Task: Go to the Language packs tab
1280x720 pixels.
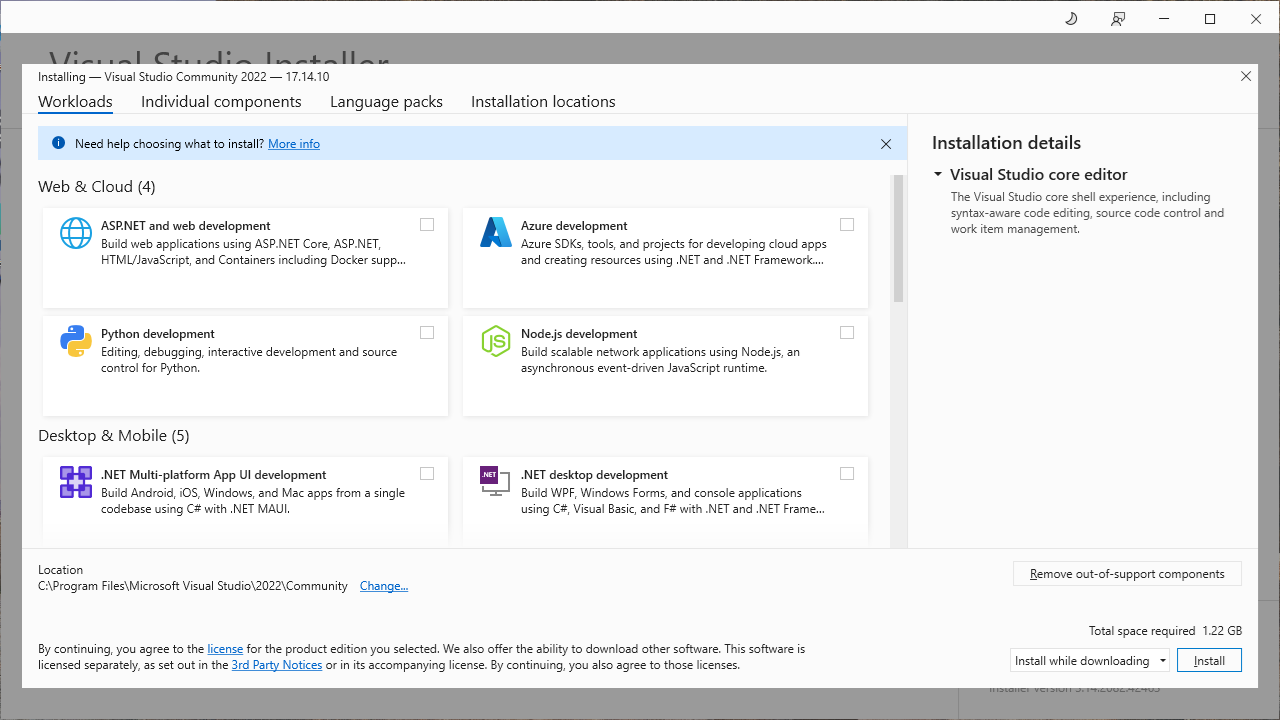Action: click(386, 102)
